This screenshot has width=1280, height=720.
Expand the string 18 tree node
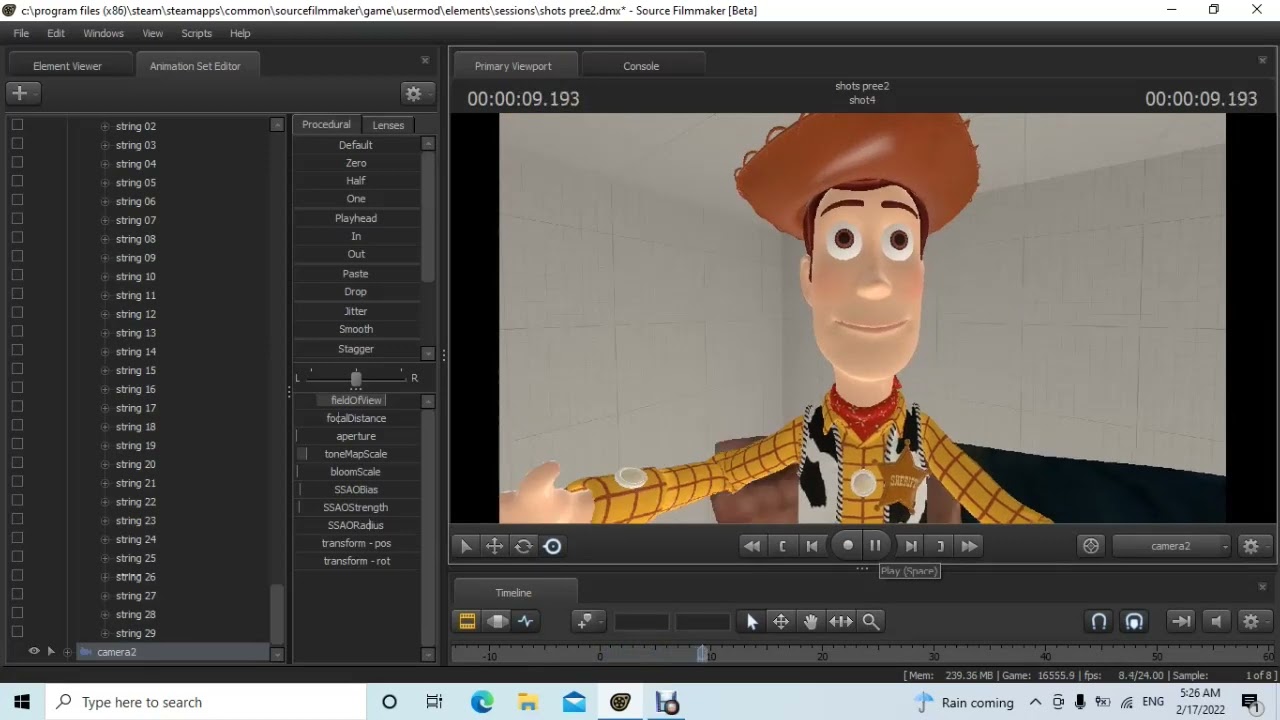[105, 427]
